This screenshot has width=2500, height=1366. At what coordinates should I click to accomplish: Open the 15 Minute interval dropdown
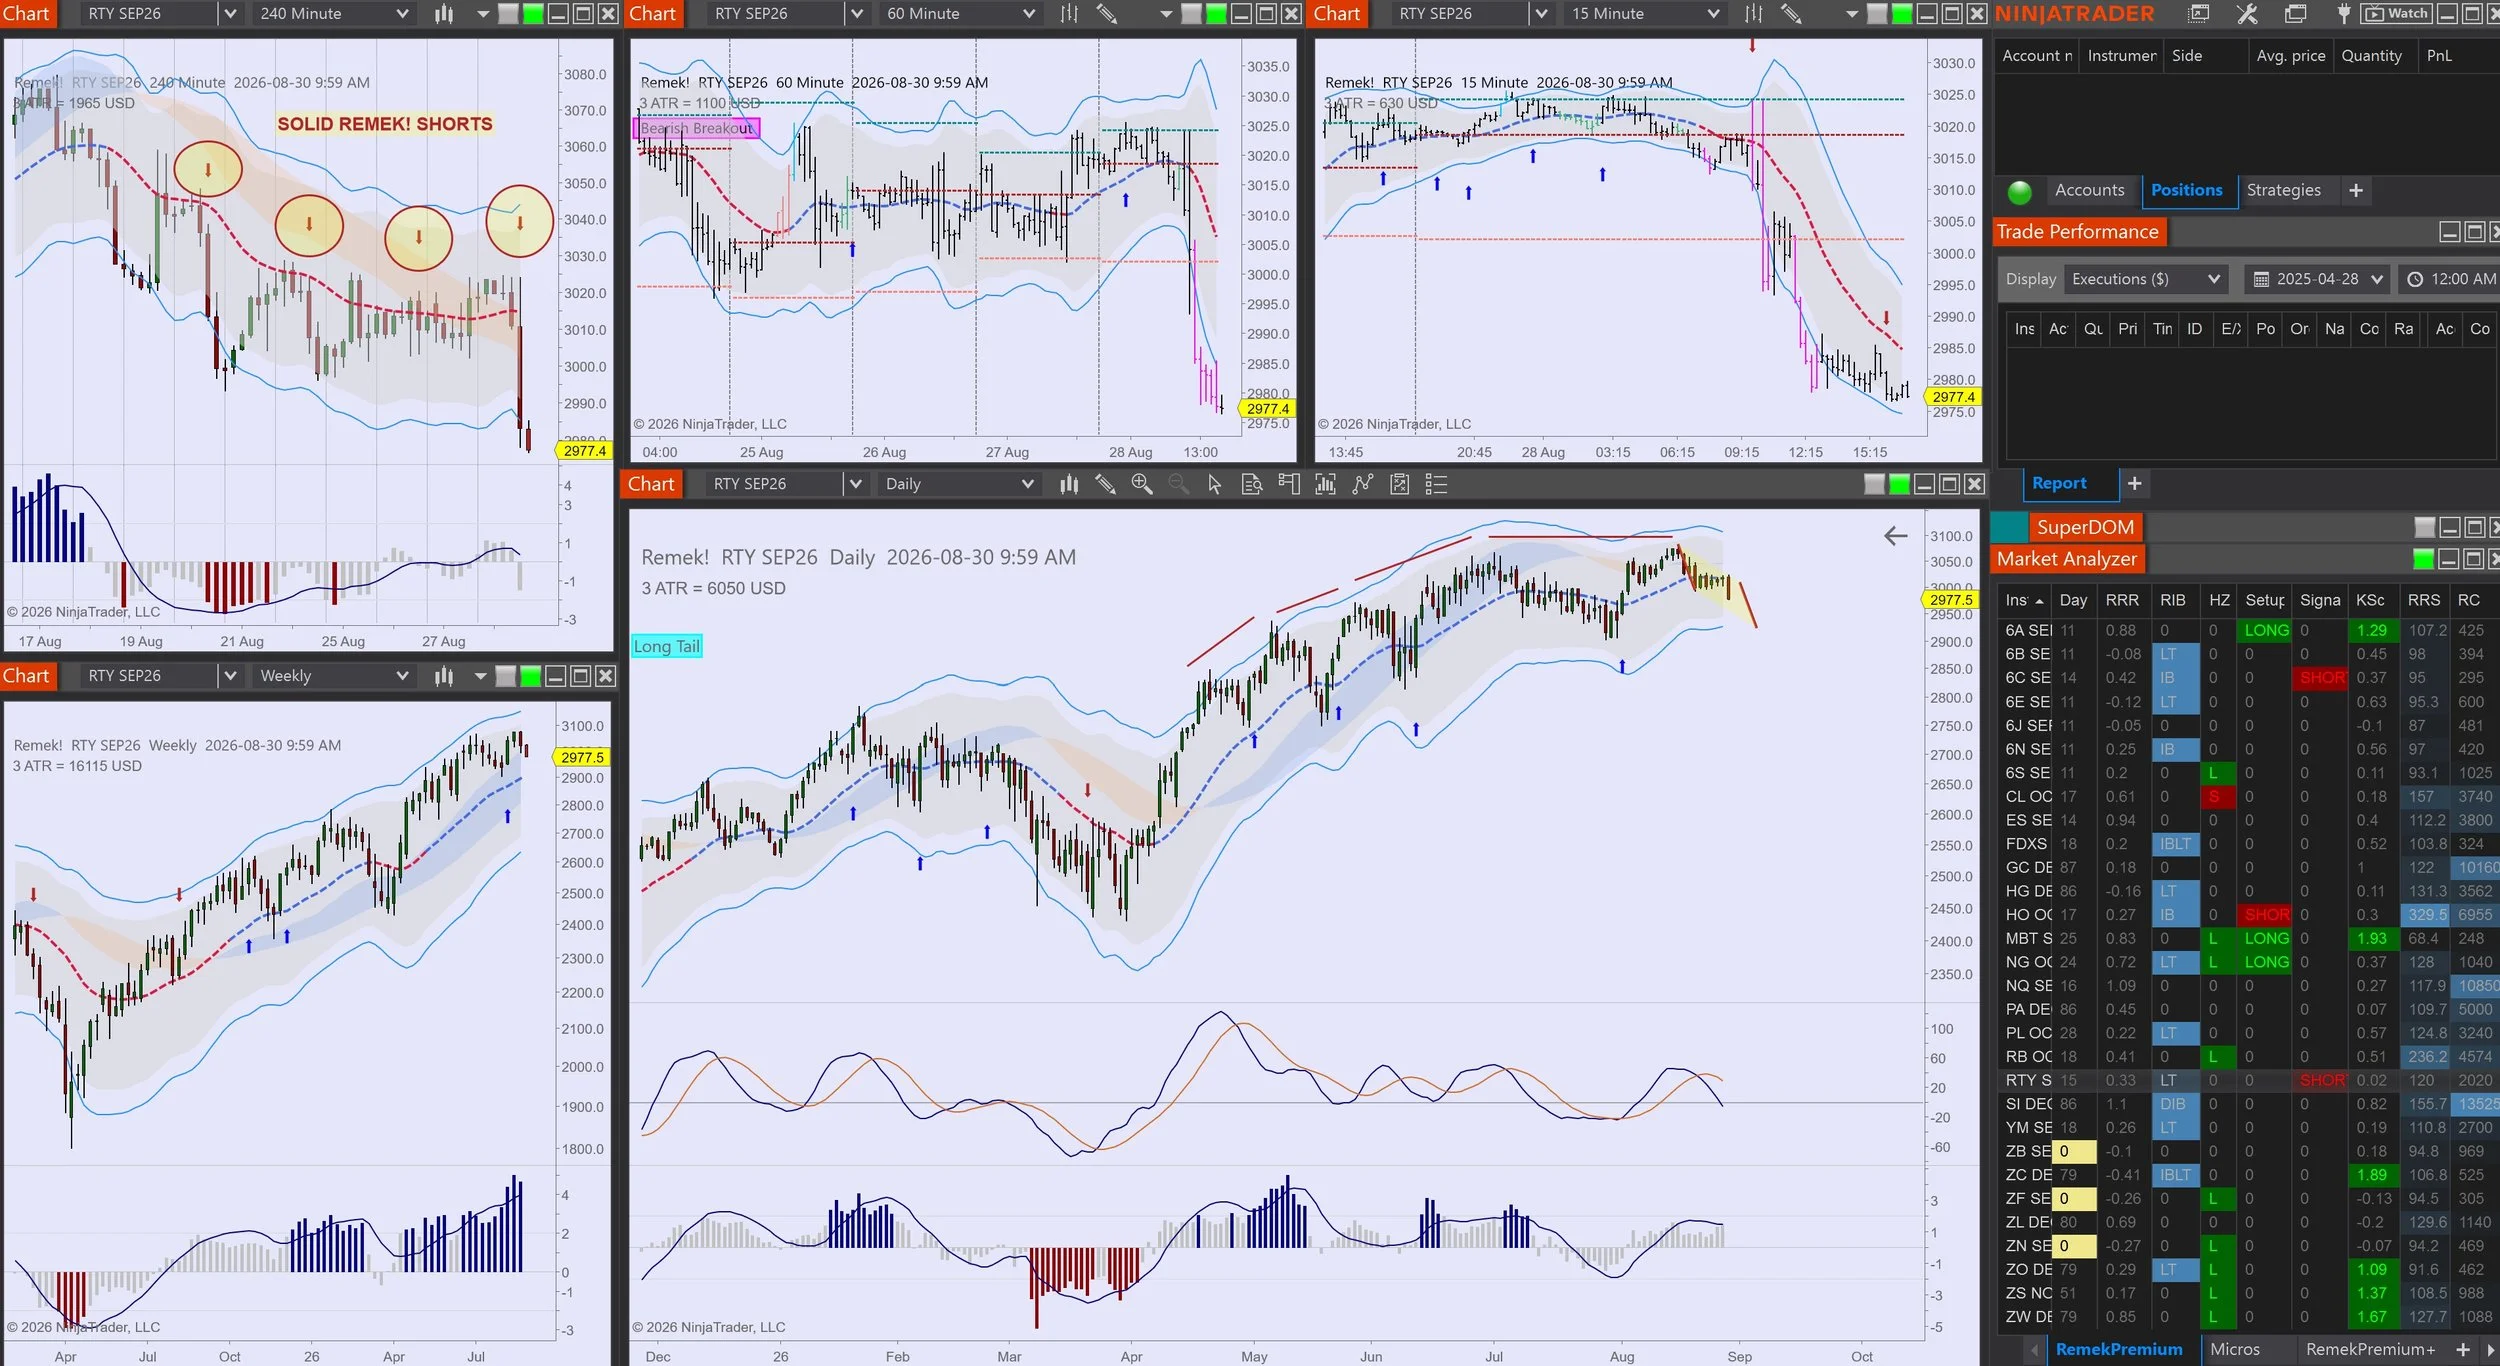click(1645, 14)
